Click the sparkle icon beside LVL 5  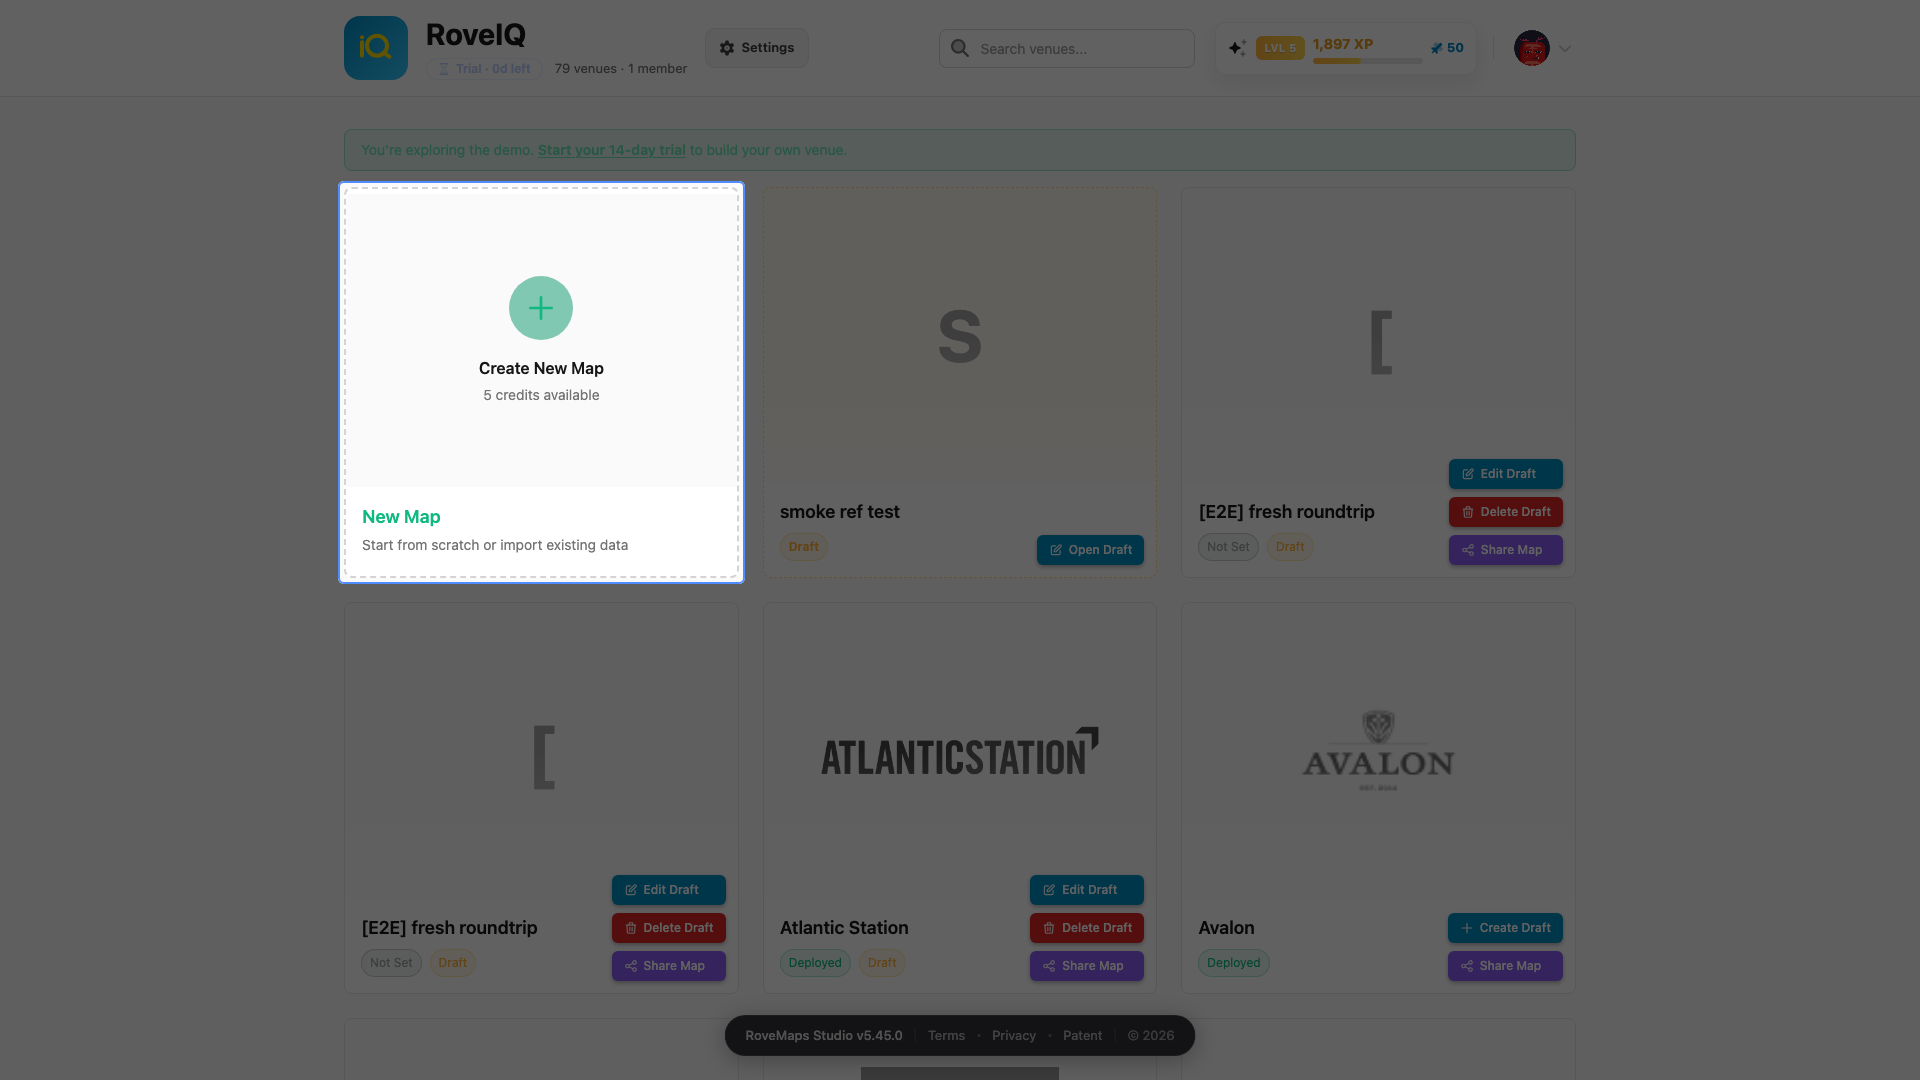tap(1237, 48)
